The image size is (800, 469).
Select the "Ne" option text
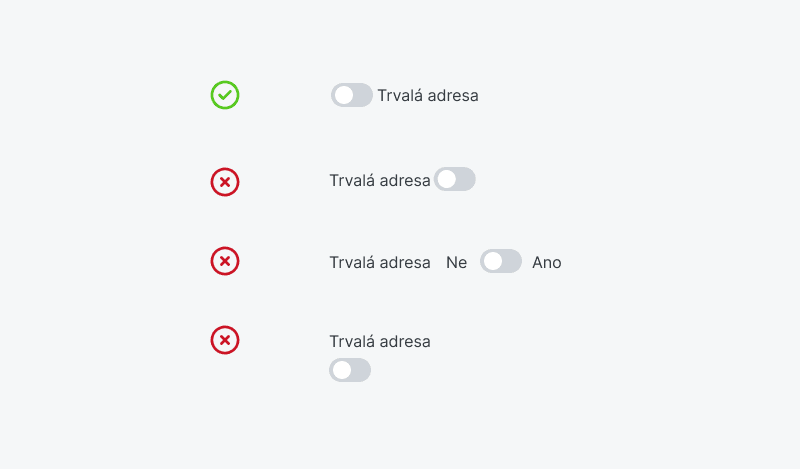click(456, 263)
